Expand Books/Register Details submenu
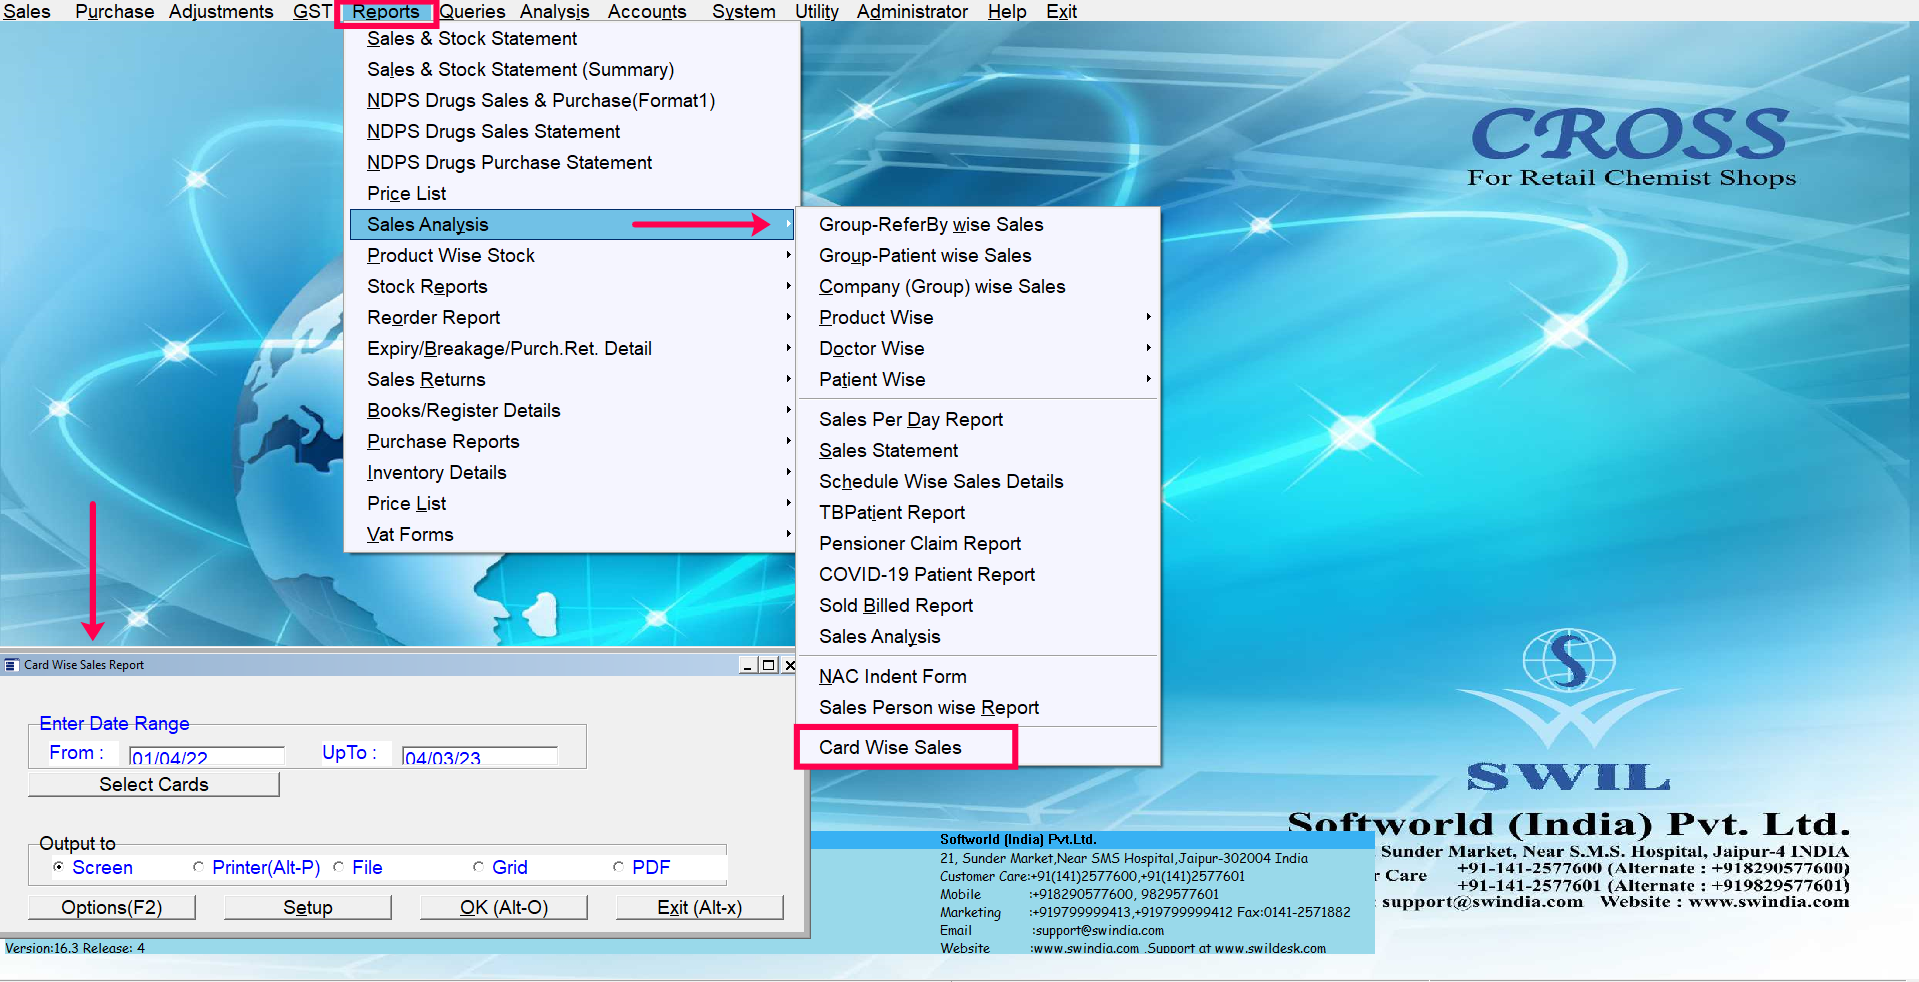 (572, 411)
